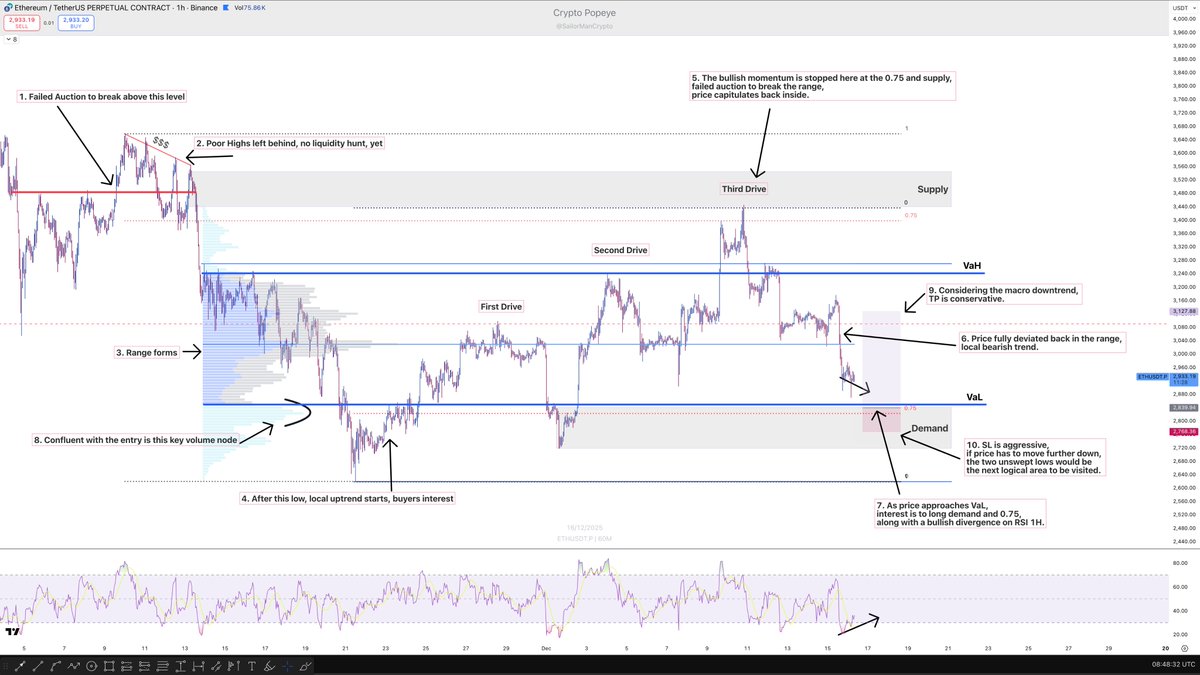Screen dimensions: 1200x675
Task: Select the 'VaH' label on the chart
Action: [972, 265]
